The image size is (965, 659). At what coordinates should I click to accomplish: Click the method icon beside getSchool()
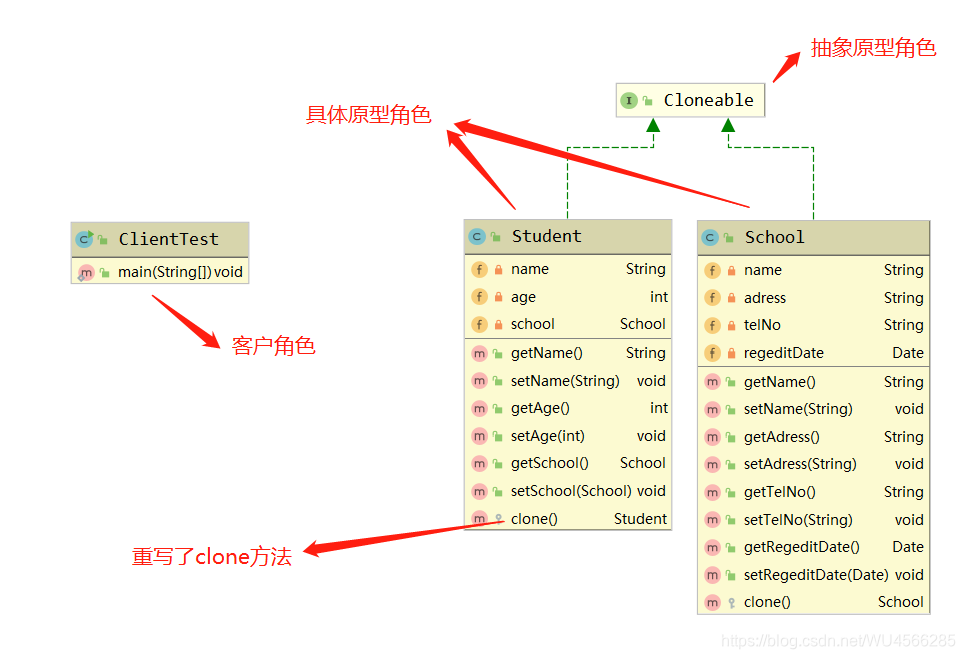(479, 463)
